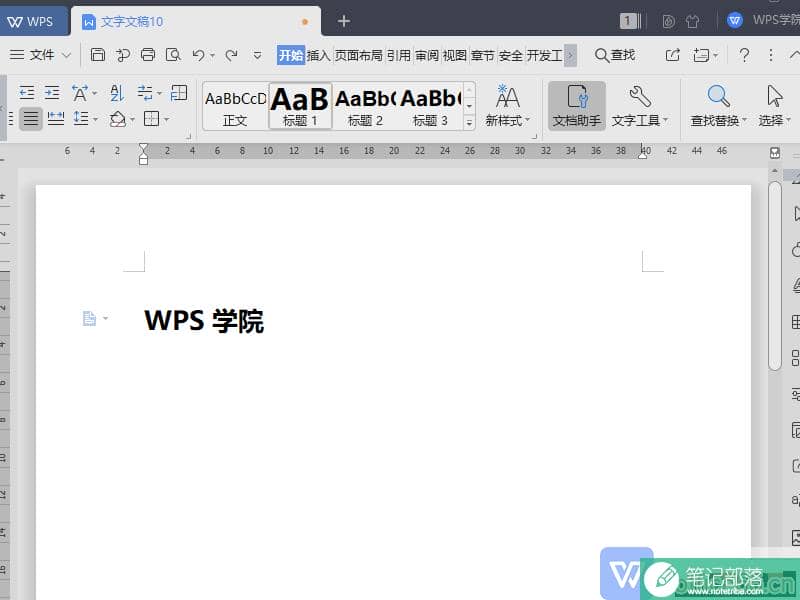Click the shading paint bucket icon

pos(118,119)
